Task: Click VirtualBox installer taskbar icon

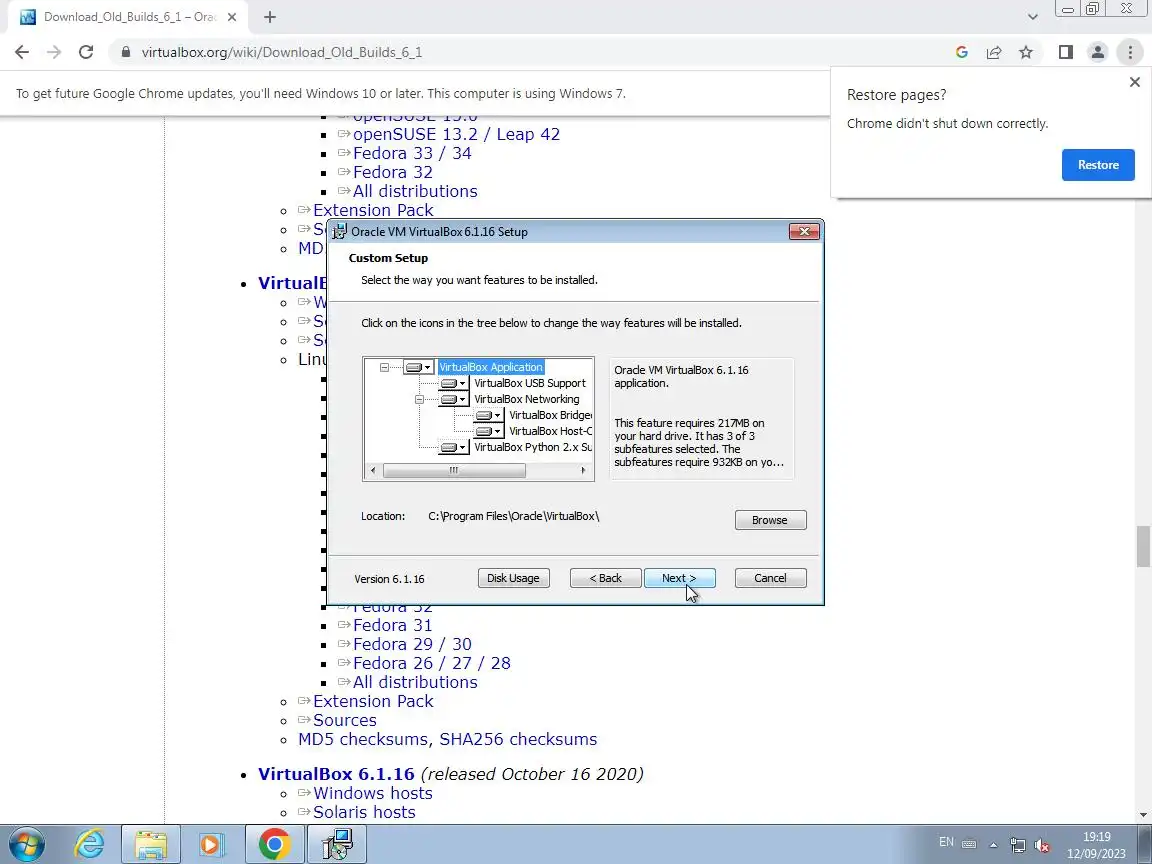Action: click(x=336, y=844)
